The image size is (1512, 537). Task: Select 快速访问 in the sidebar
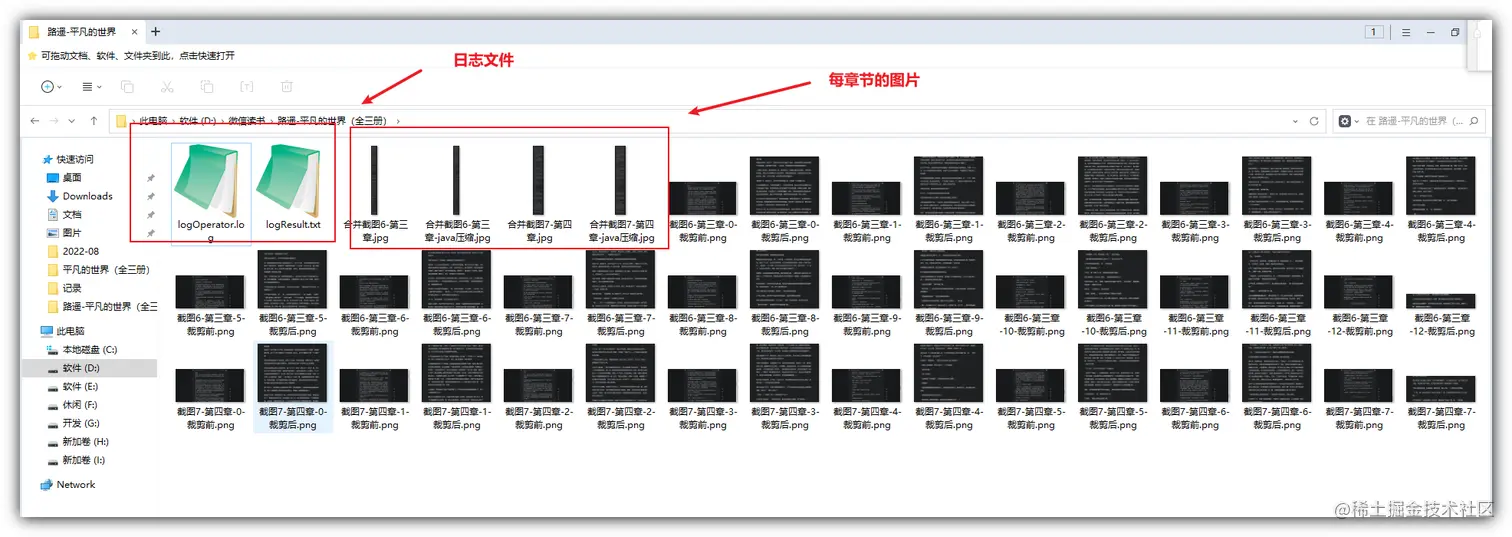[68, 159]
